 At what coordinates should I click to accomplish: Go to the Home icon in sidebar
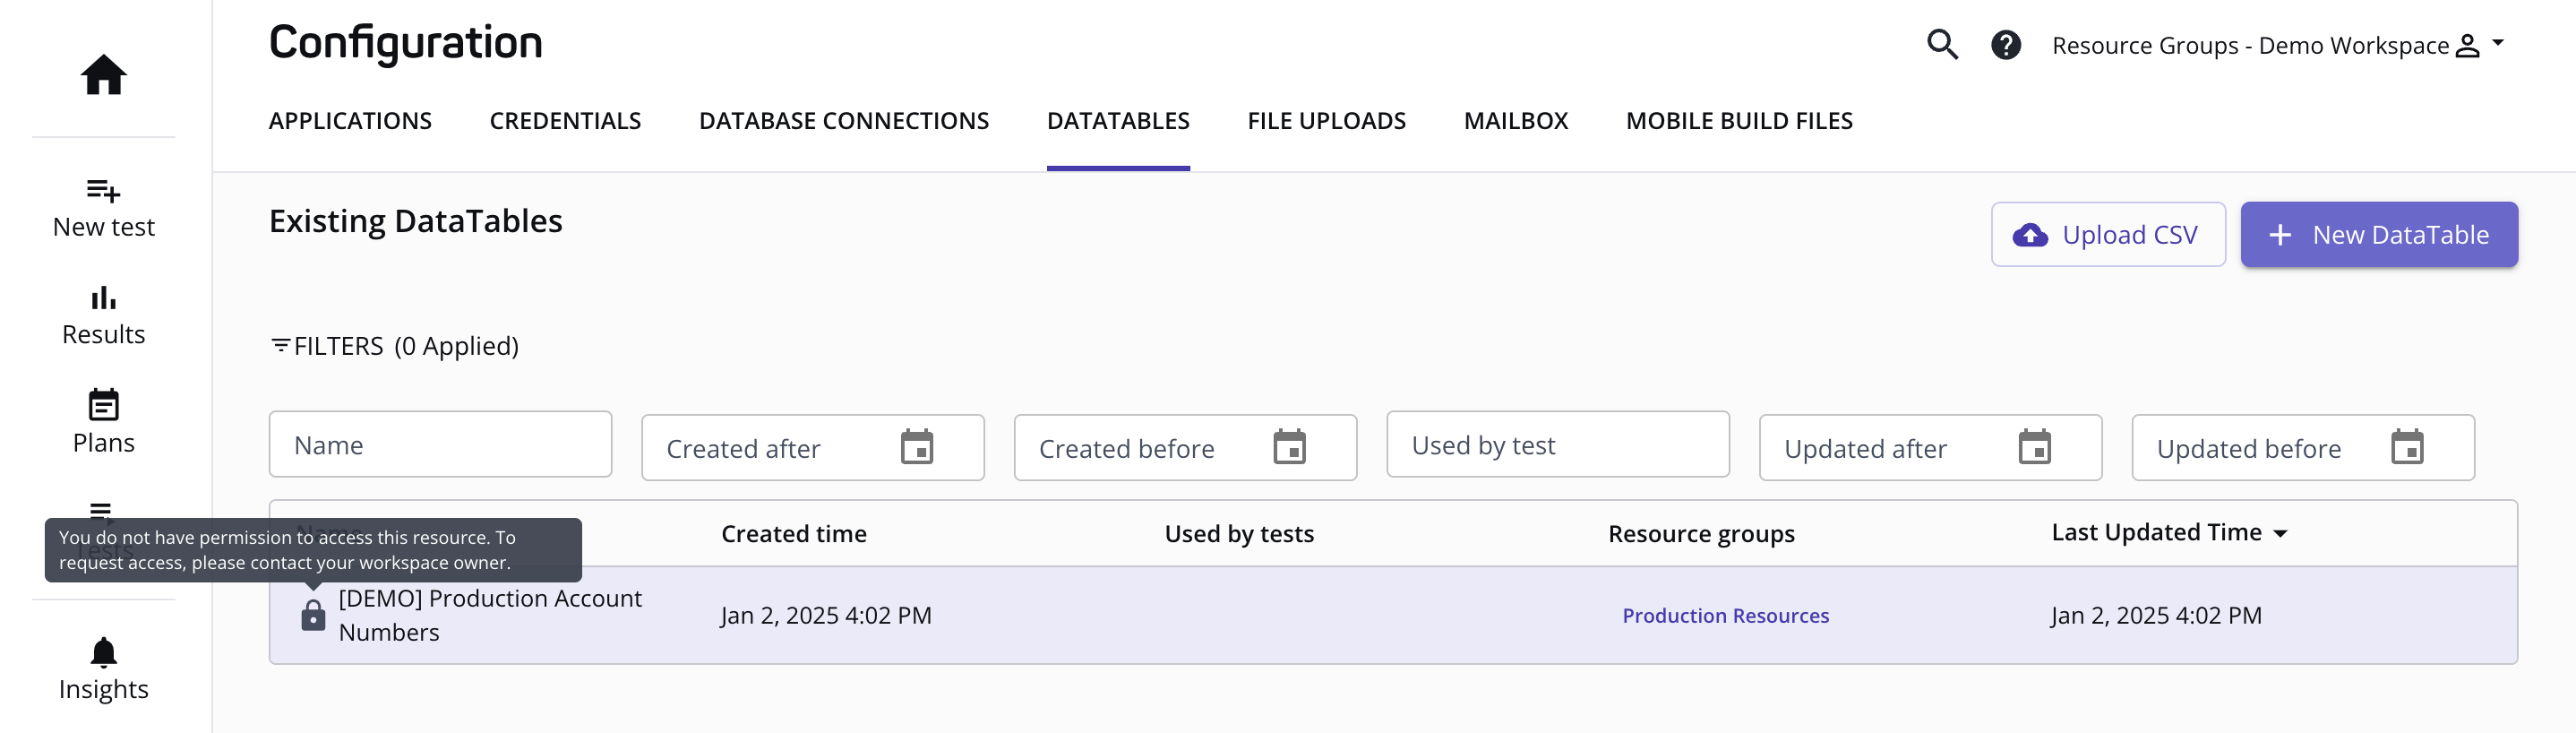pos(103,75)
